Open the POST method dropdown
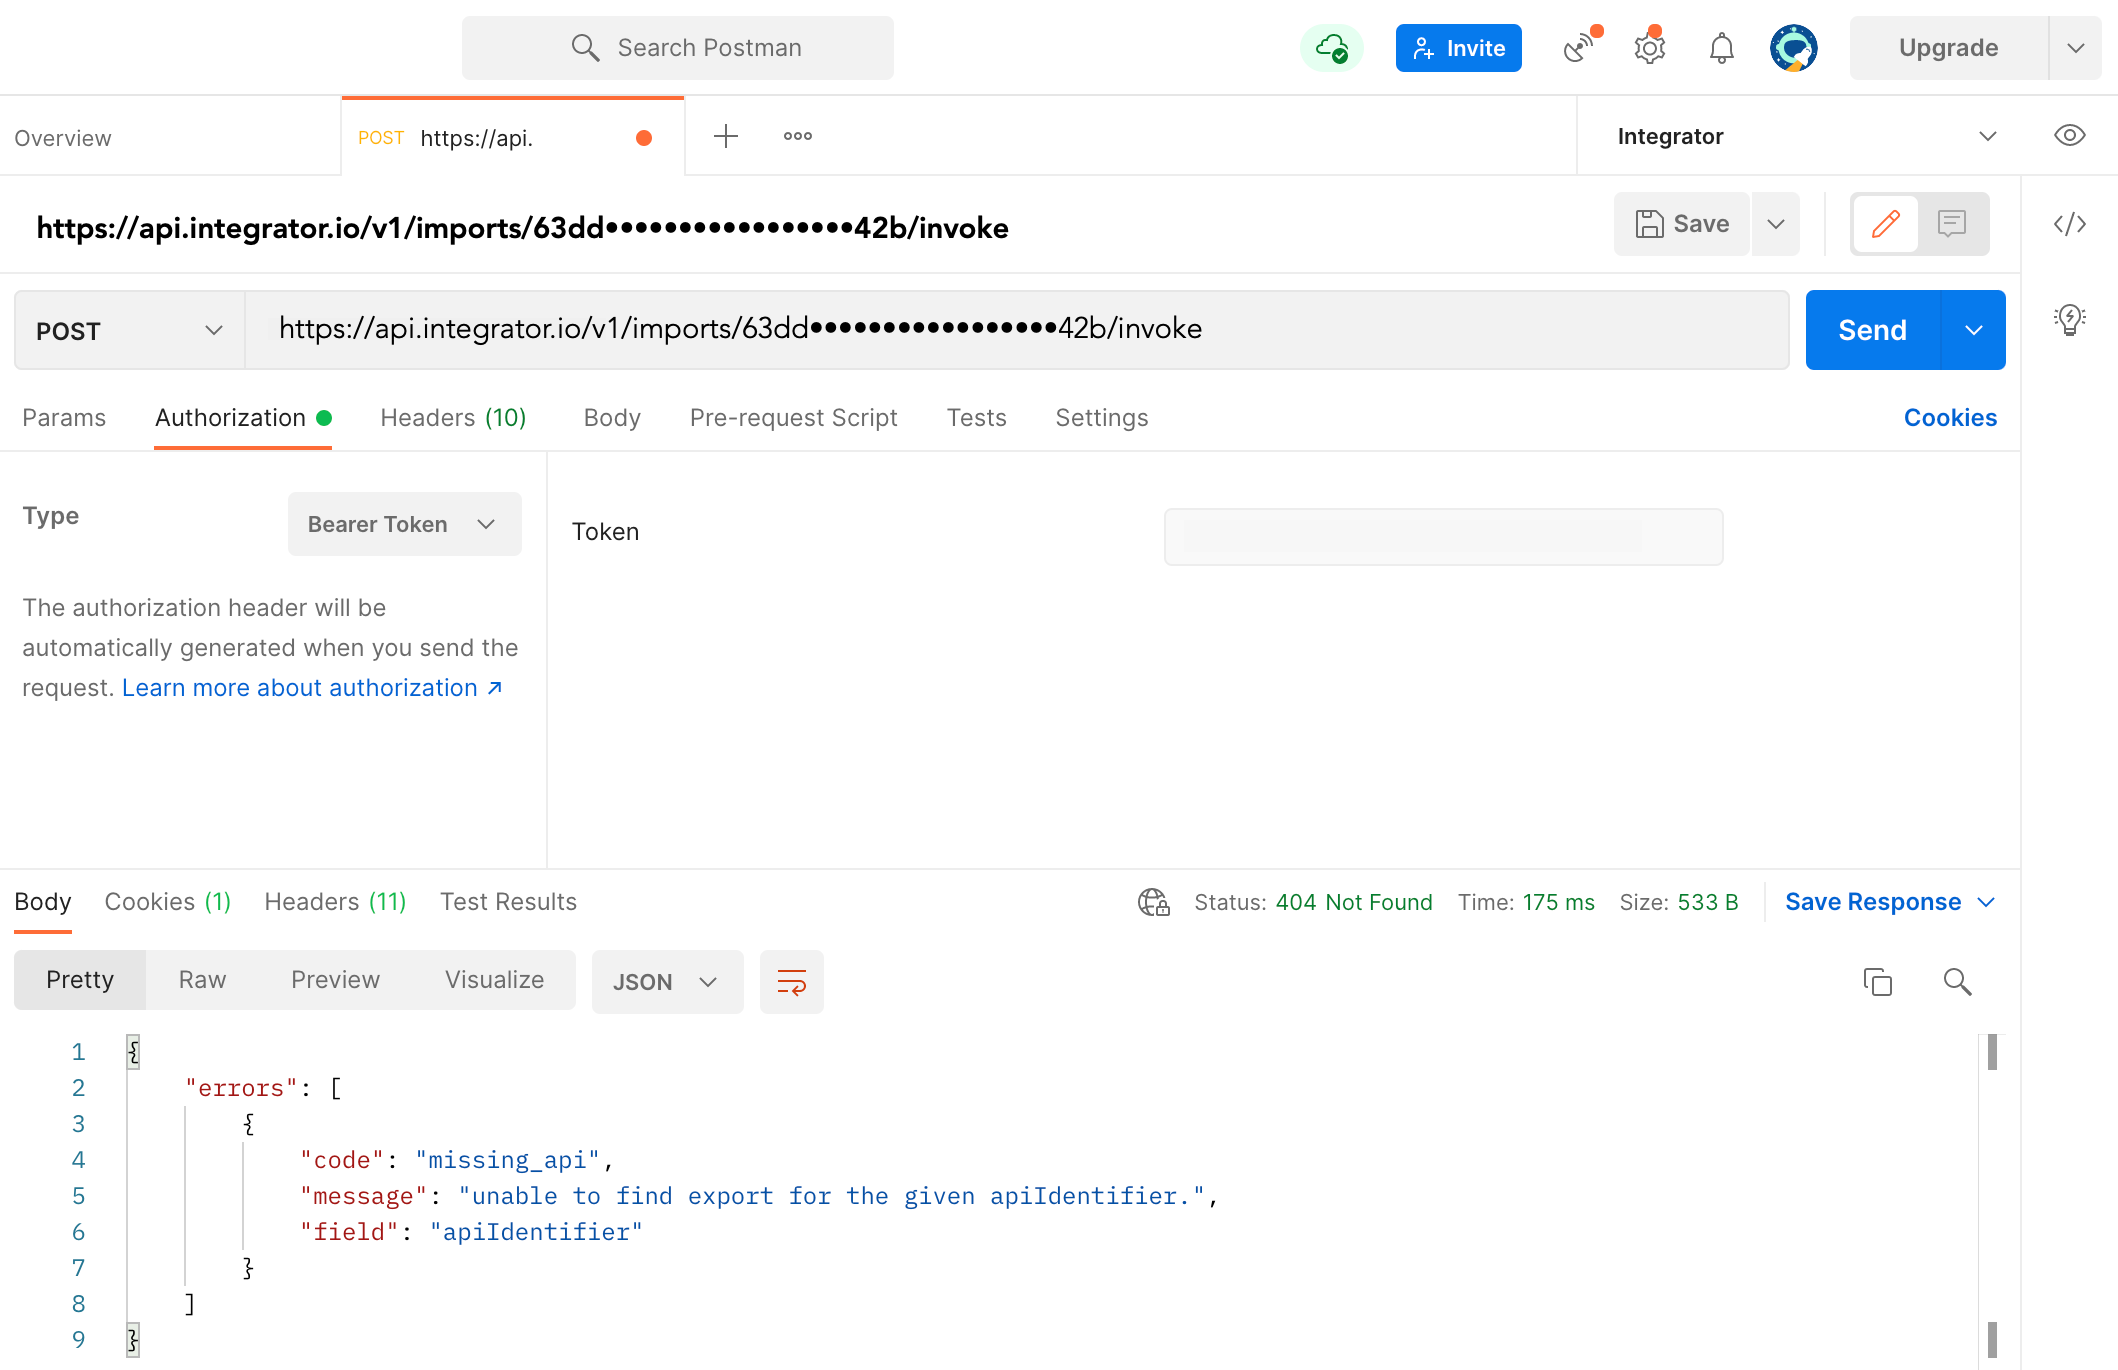The width and height of the screenshot is (2118, 1370). click(x=130, y=330)
